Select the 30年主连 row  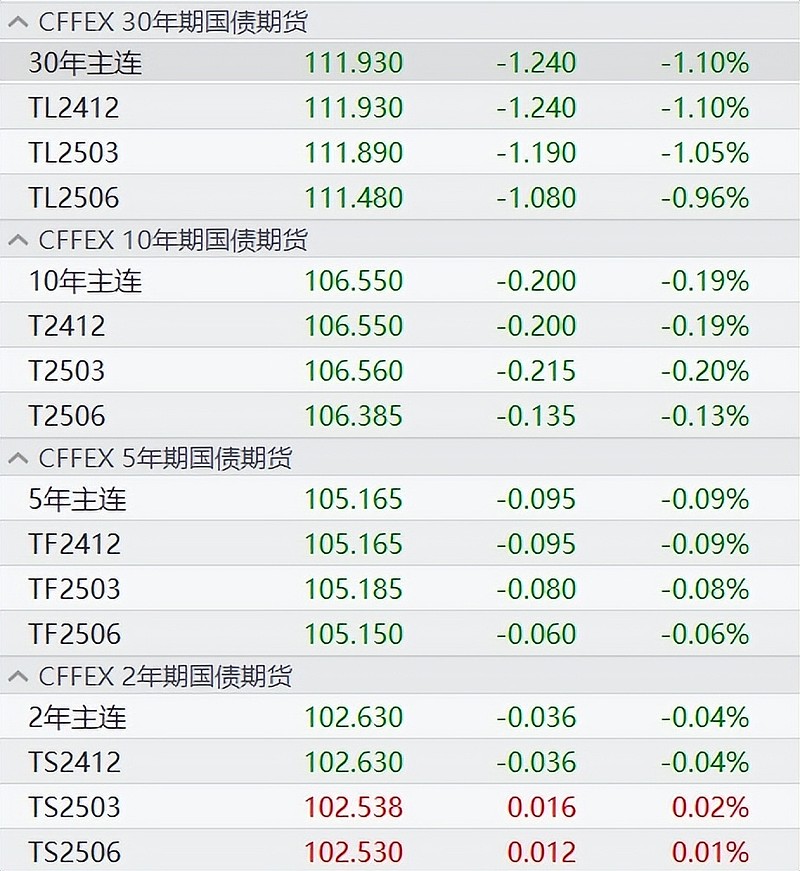click(400, 62)
